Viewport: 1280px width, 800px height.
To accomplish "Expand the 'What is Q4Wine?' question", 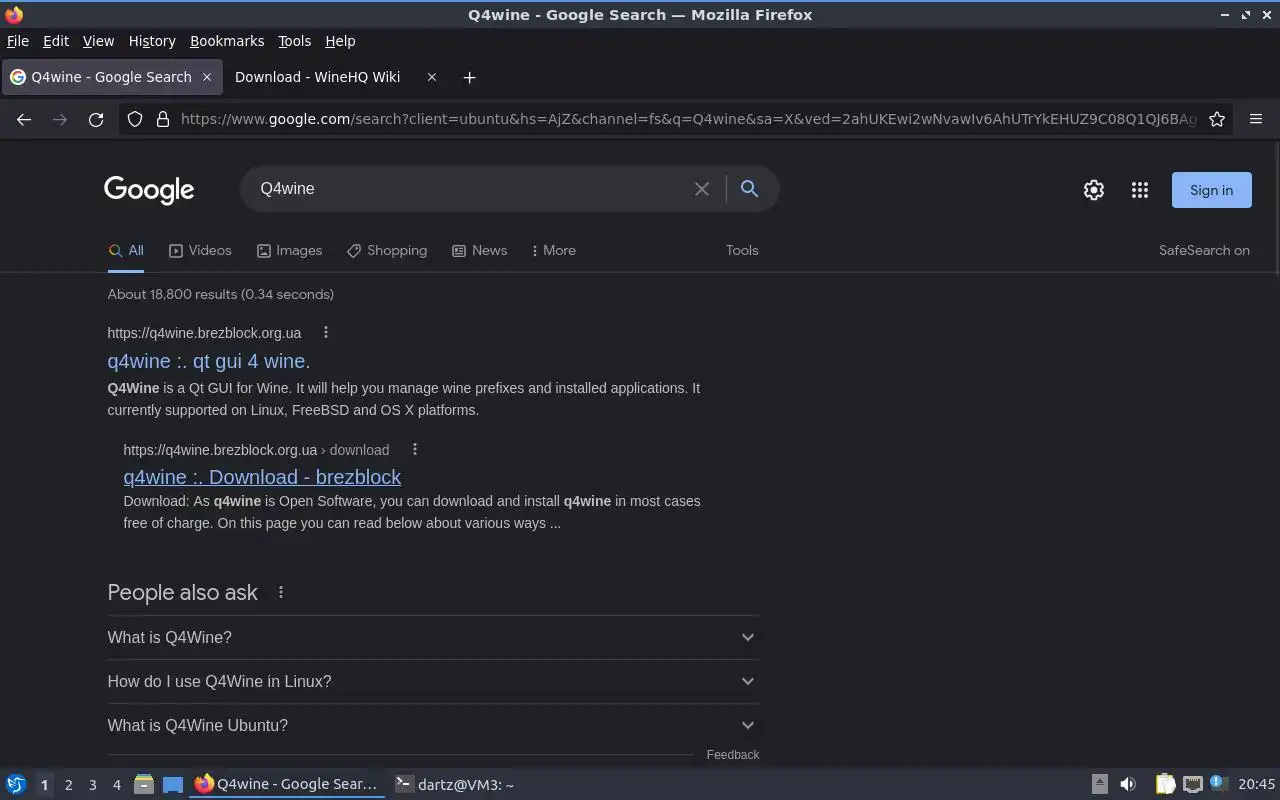I will pyautogui.click(x=433, y=637).
